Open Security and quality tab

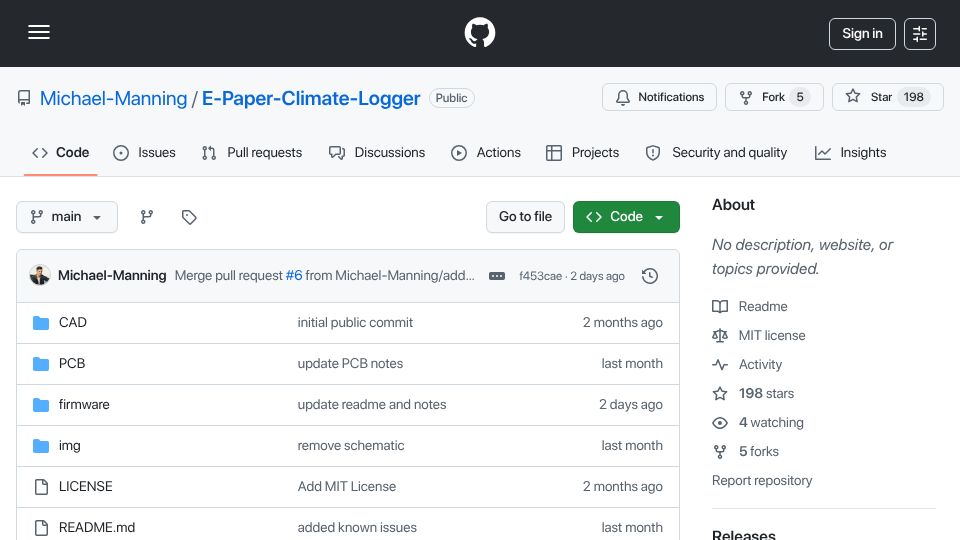coord(716,153)
